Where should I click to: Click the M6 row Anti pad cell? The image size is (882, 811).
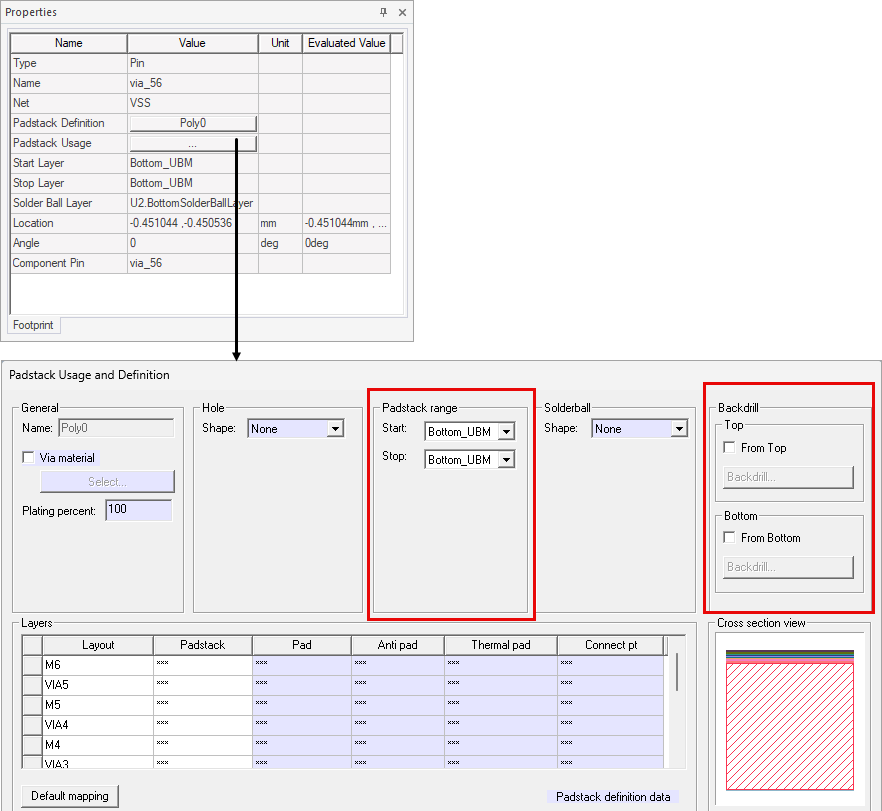[398, 665]
